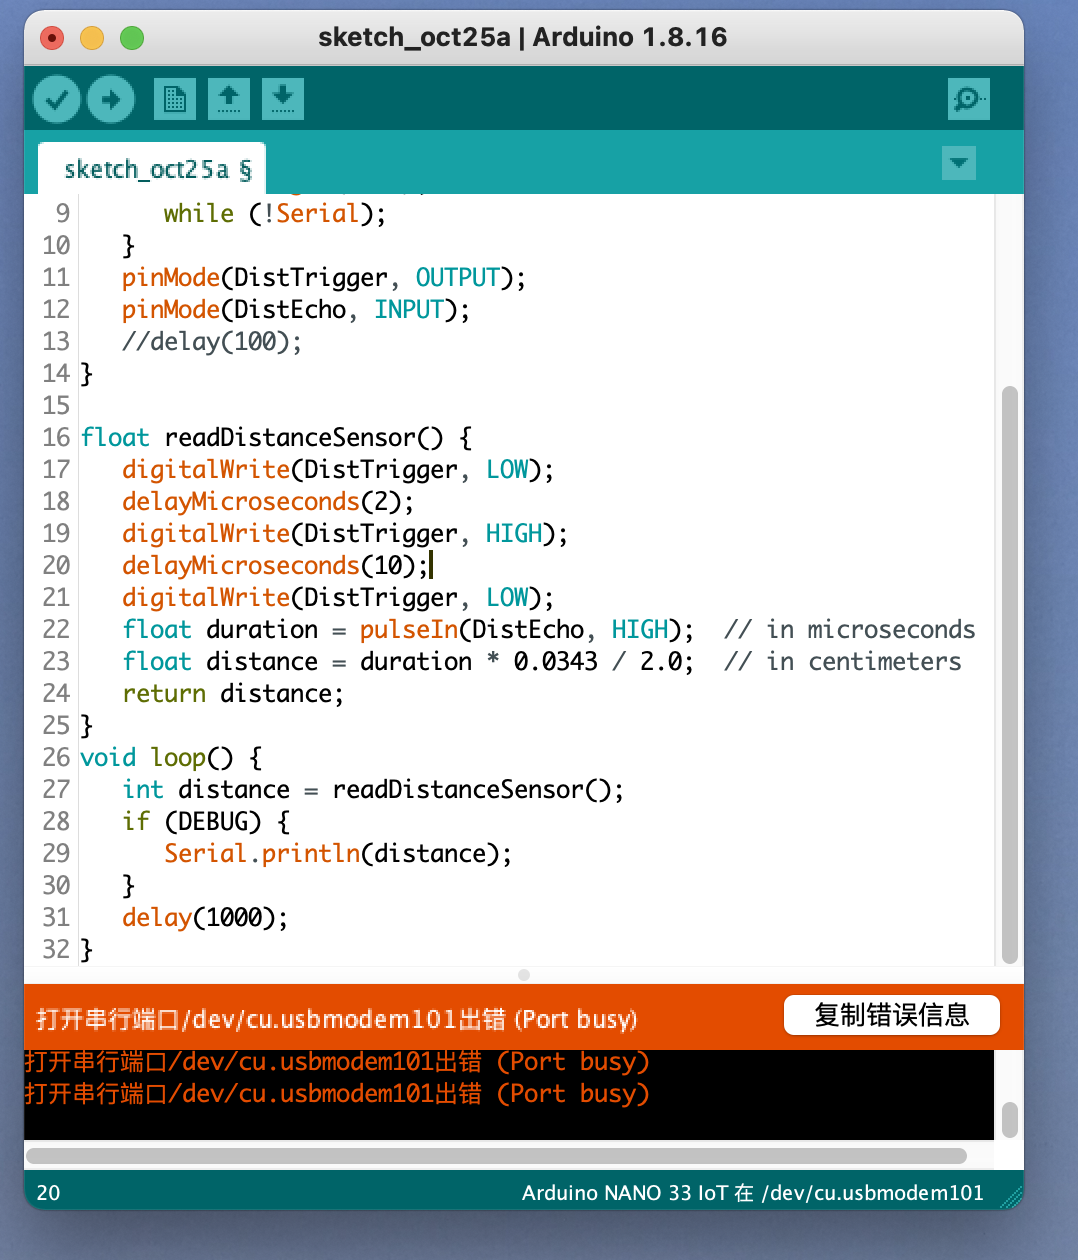The width and height of the screenshot is (1078, 1260).
Task: Click the green zoom window button
Action: (x=132, y=38)
